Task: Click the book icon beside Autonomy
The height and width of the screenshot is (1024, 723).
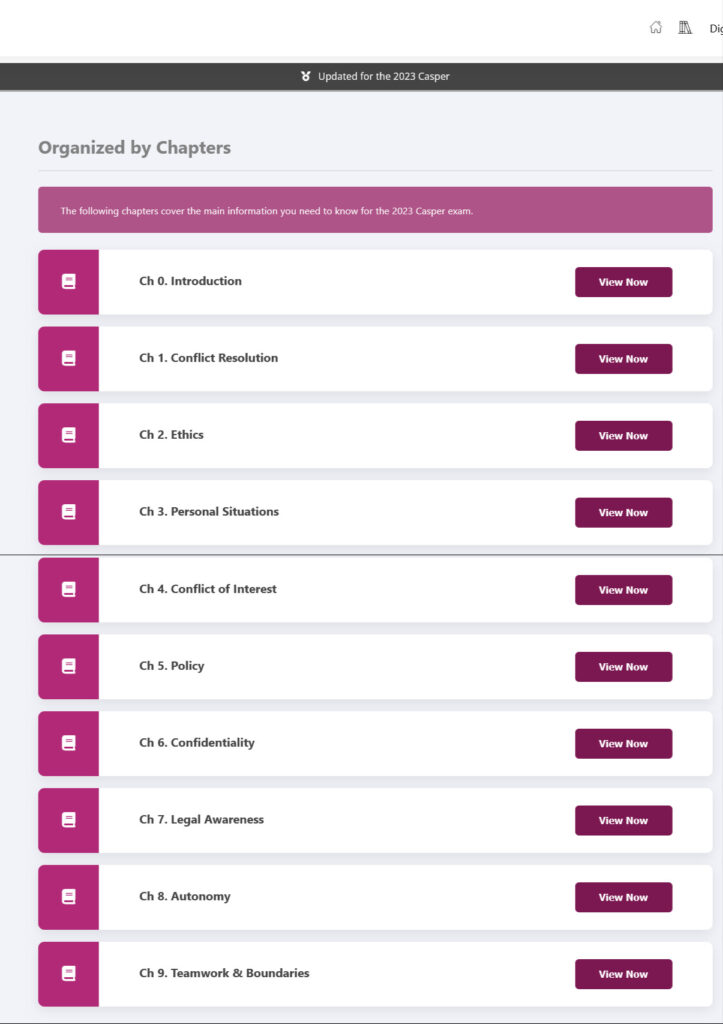Action: click(x=69, y=897)
